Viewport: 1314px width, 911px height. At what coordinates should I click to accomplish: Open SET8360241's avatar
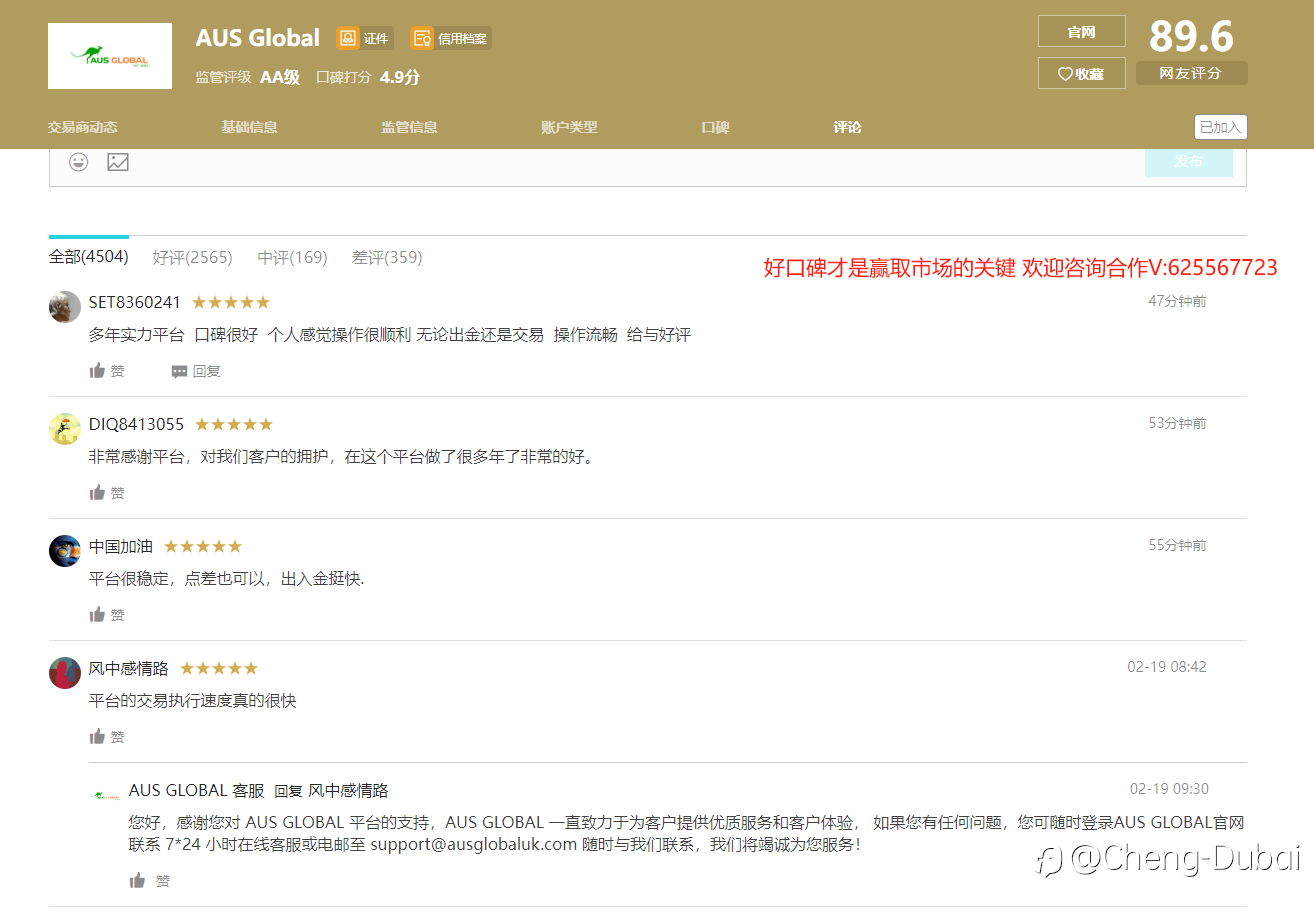pyautogui.click(x=65, y=307)
